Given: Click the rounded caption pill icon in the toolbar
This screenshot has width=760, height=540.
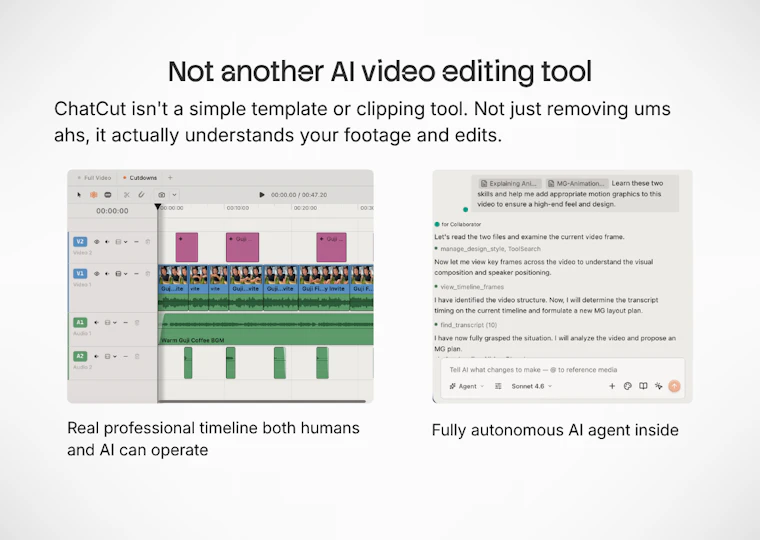Looking at the screenshot, I should click(108, 195).
